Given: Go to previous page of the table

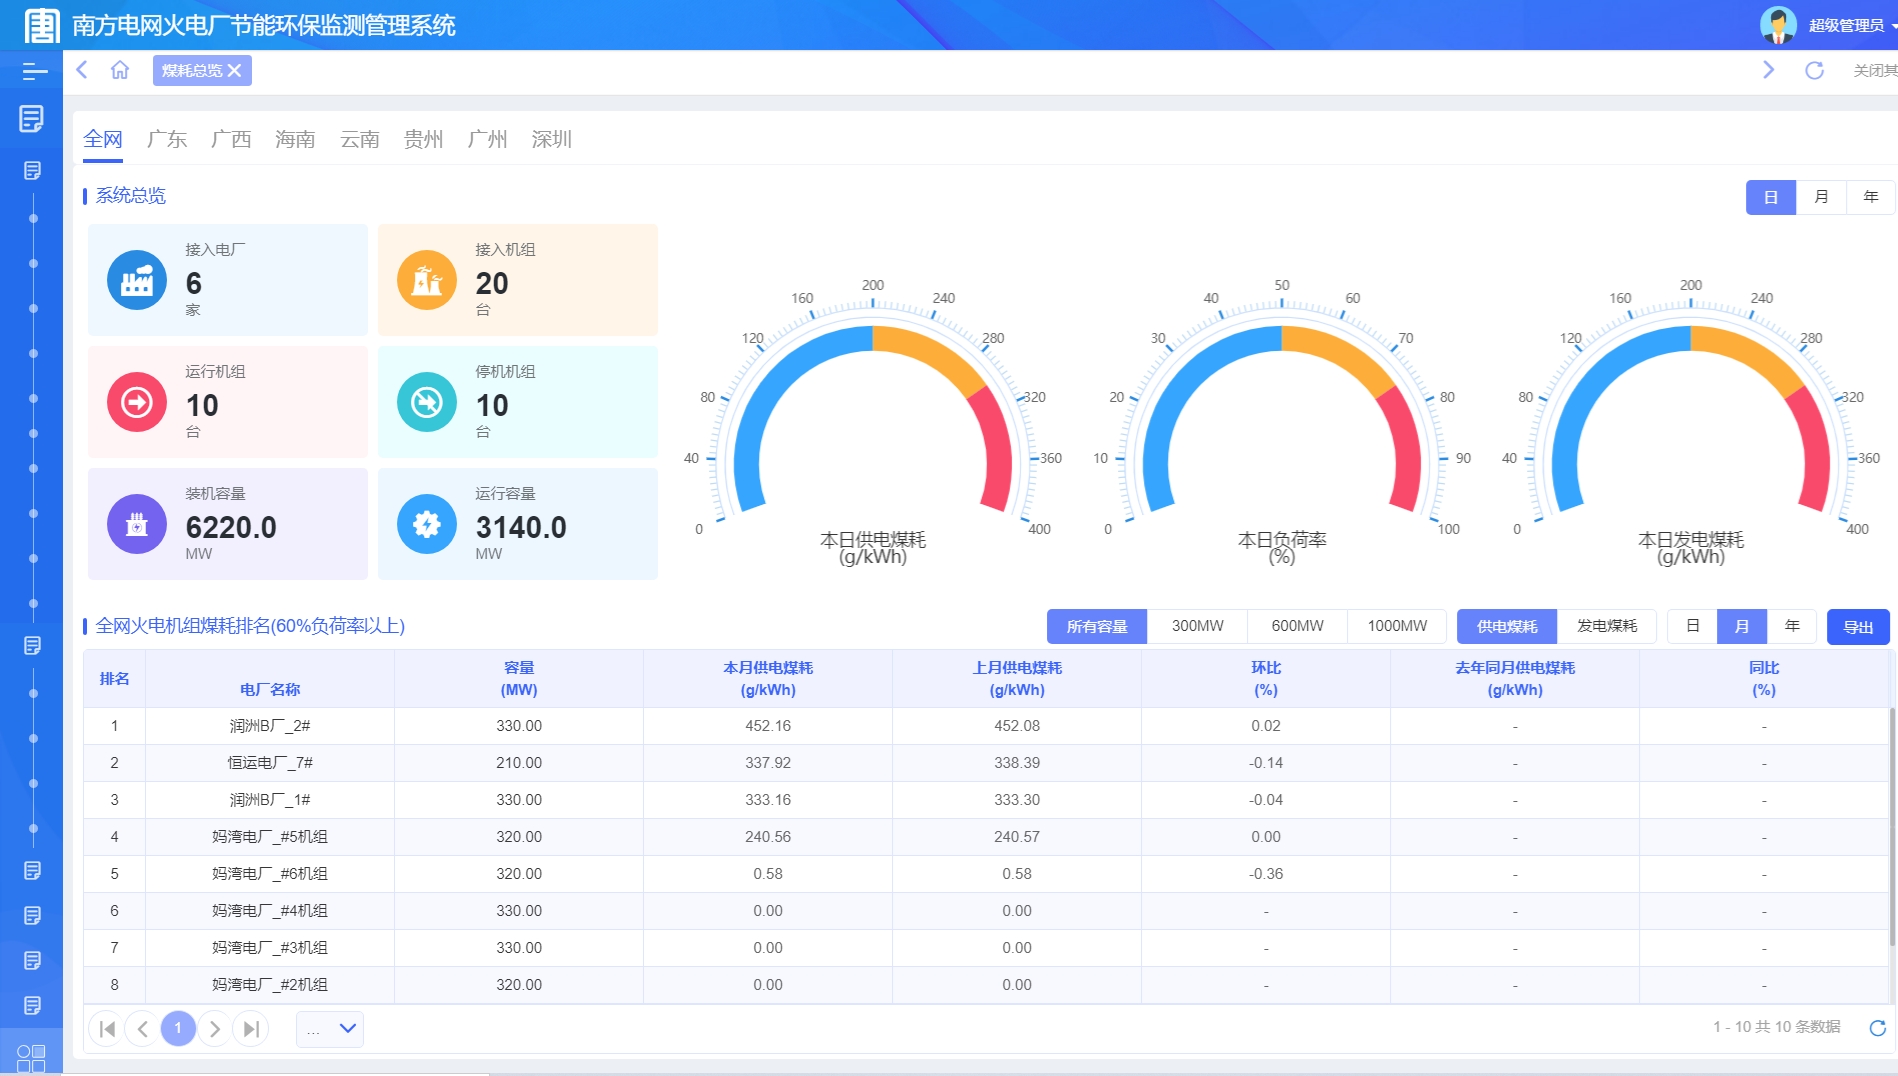Looking at the screenshot, I should coord(143,1029).
